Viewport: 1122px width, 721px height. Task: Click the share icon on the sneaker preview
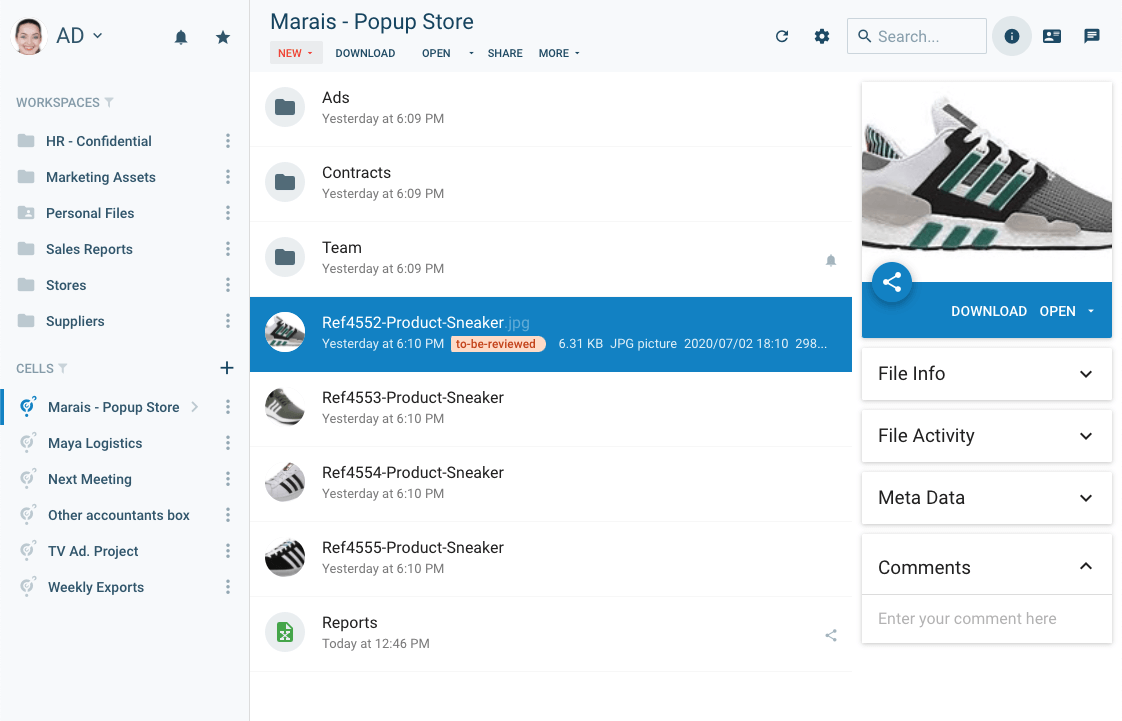click(x=891, y=282)
